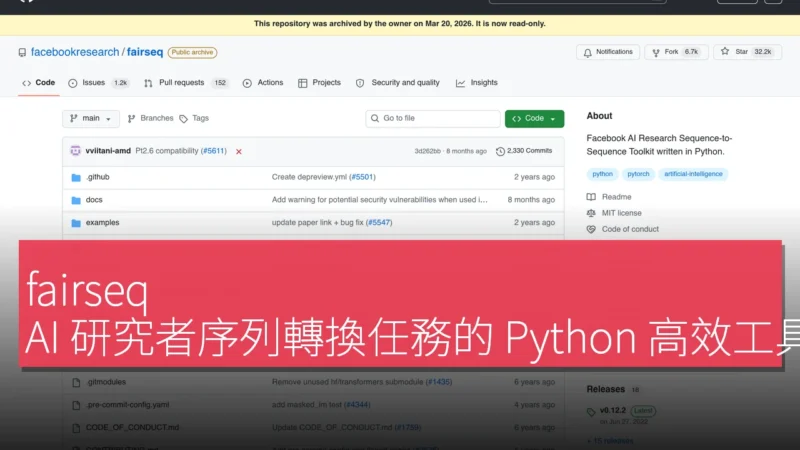The image size is (800, 450).
Task: Open the vvlitani-amd author link
Action: [x=108, y=151]
